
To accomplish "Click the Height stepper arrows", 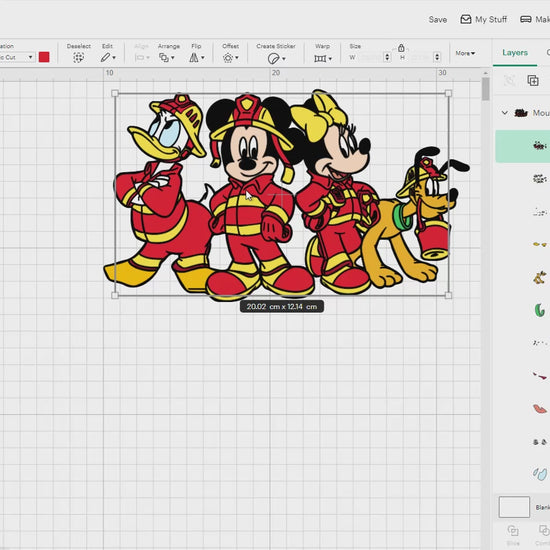I will [x=437, y=57].
